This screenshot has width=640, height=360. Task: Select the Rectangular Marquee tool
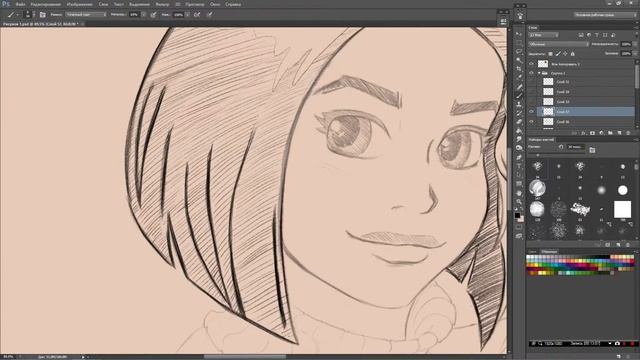pos(519,42)
